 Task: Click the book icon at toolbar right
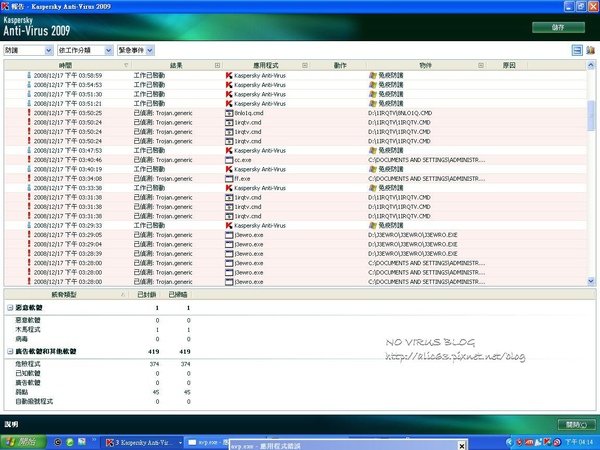[x=590, y=50]
